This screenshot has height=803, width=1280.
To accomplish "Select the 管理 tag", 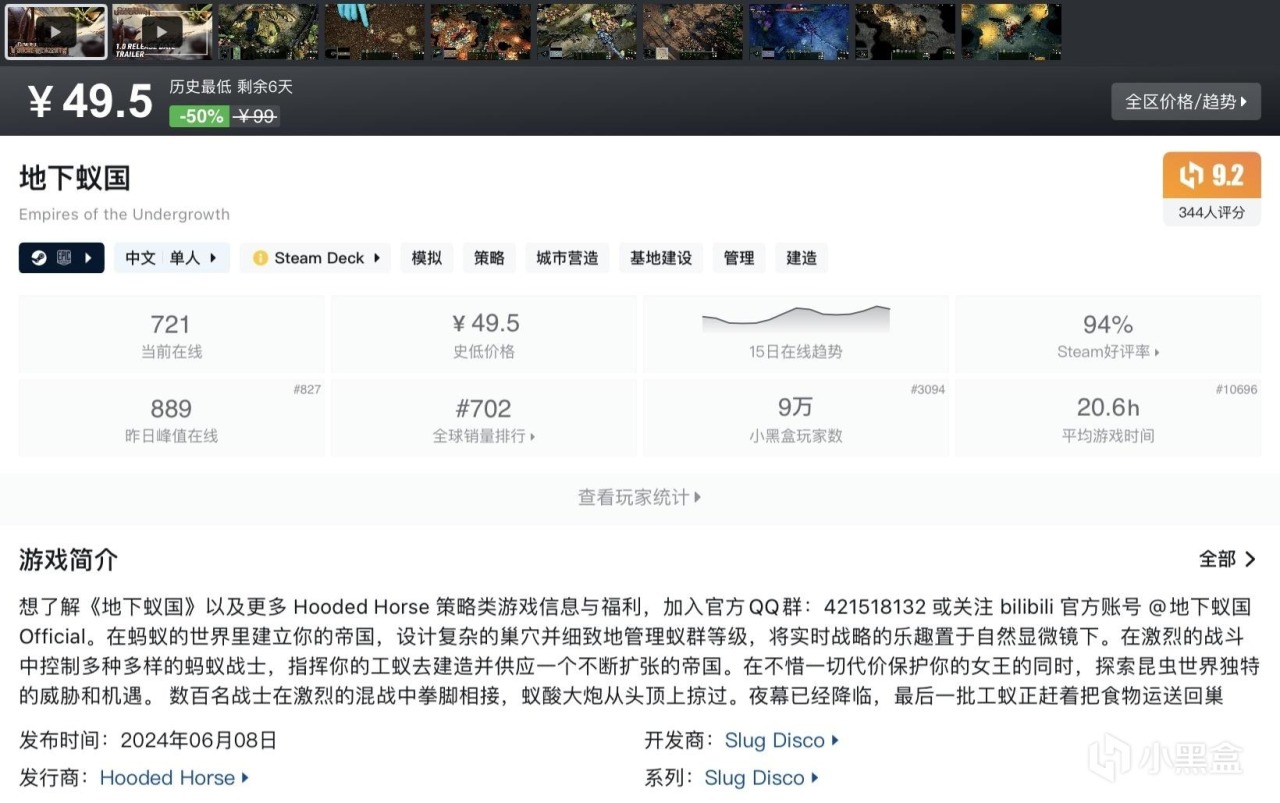I will tap(739, 258).
